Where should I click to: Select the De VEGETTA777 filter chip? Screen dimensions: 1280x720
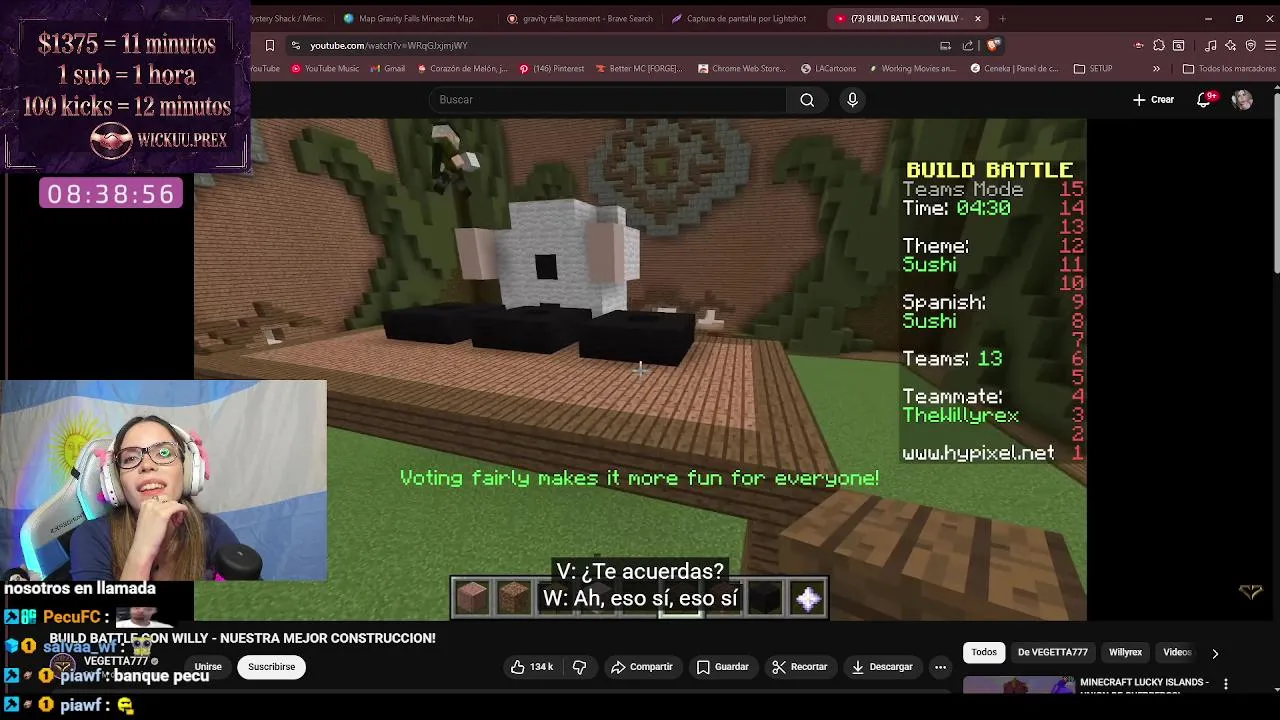(x=1053, y=652)
